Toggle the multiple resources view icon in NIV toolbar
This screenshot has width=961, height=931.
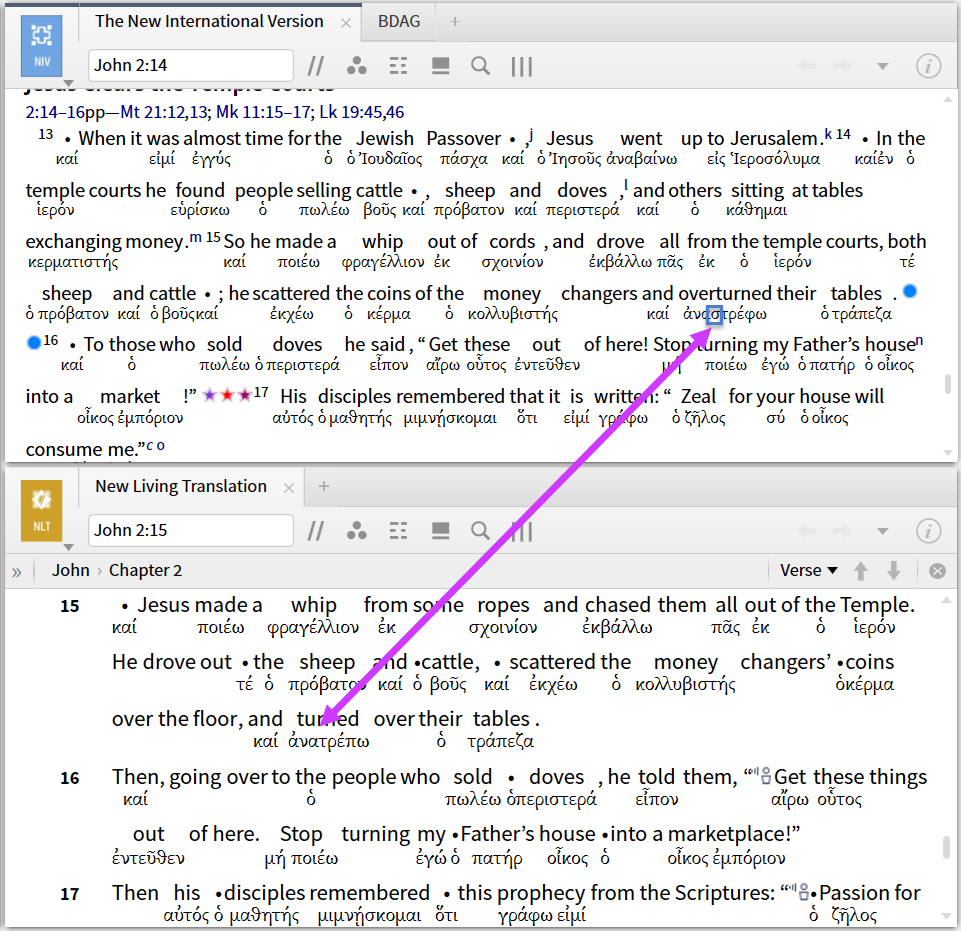[398, 66]
